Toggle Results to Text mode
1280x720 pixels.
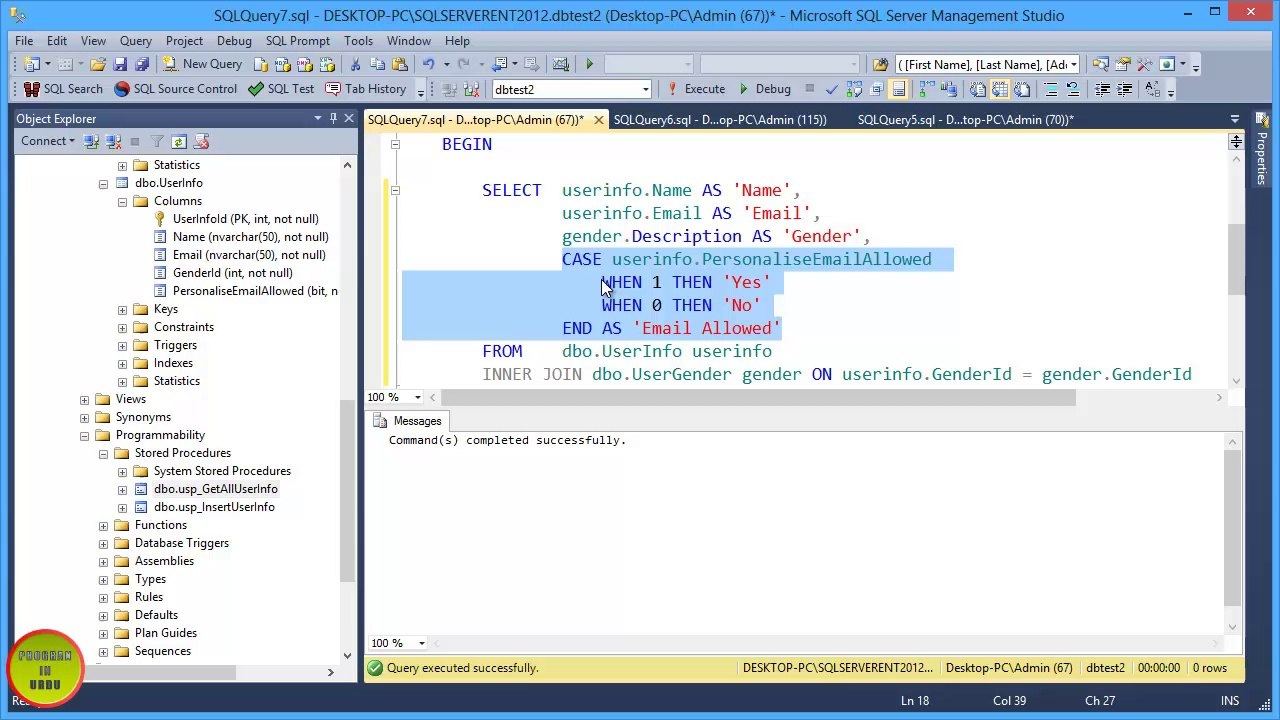click(977, 89)
